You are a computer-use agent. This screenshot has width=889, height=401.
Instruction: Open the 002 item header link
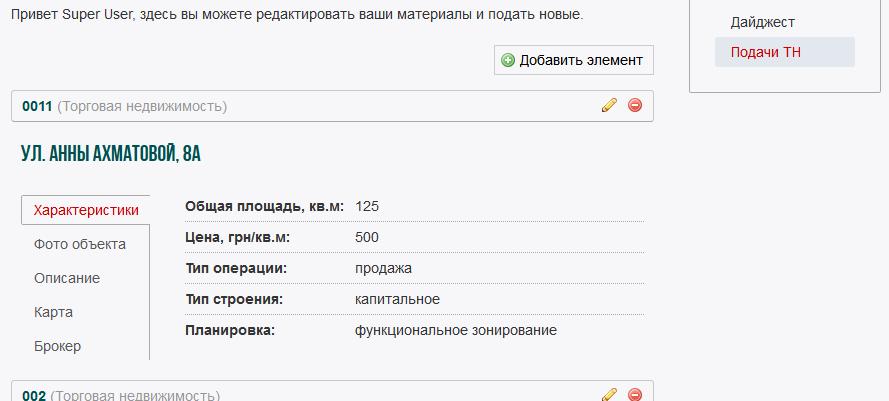pos(34,396)
